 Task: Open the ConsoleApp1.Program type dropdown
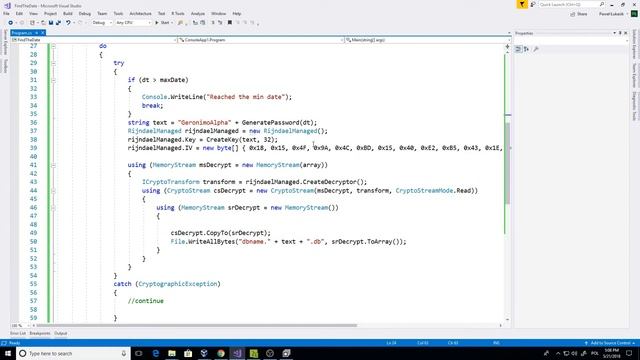pyautogui.click(x=261, y=40)
